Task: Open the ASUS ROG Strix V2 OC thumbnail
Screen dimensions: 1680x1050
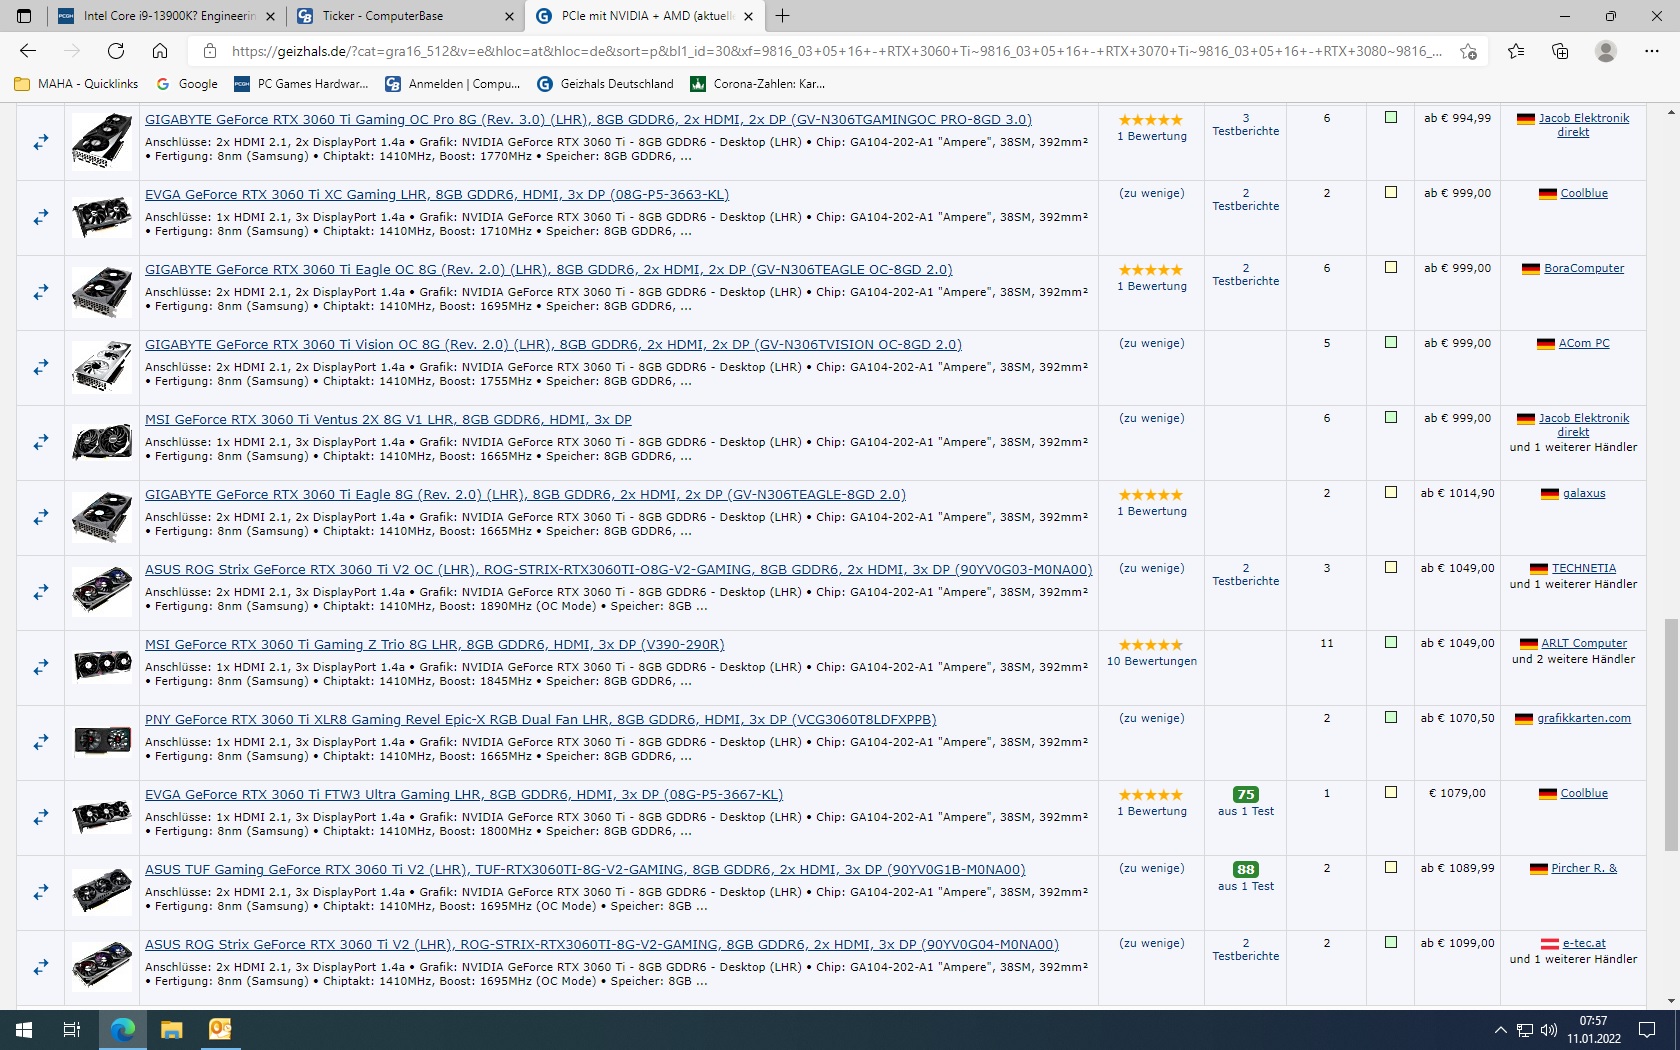Action: point(102,591)
